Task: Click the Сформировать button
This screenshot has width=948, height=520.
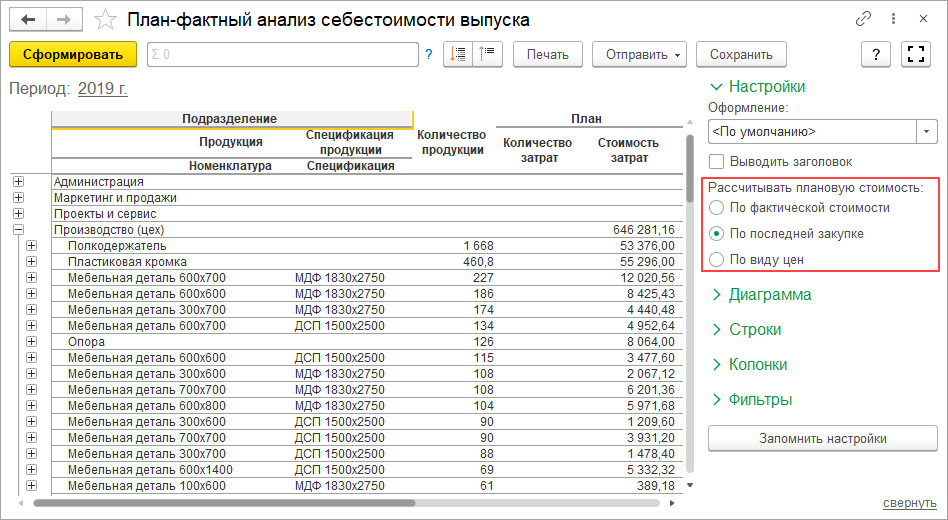Action: point(72,55)
